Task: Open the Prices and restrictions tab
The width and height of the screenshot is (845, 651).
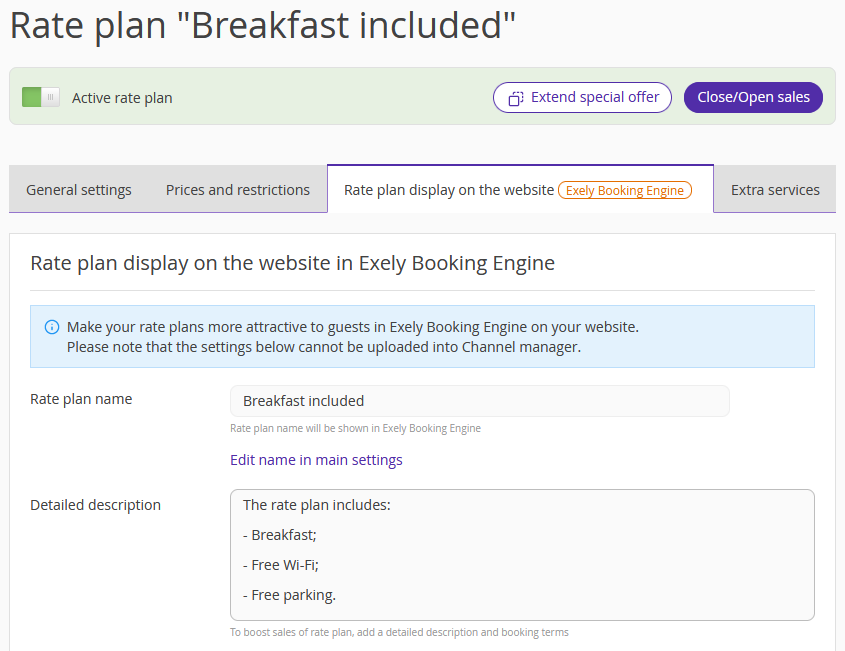Action: 238,190
